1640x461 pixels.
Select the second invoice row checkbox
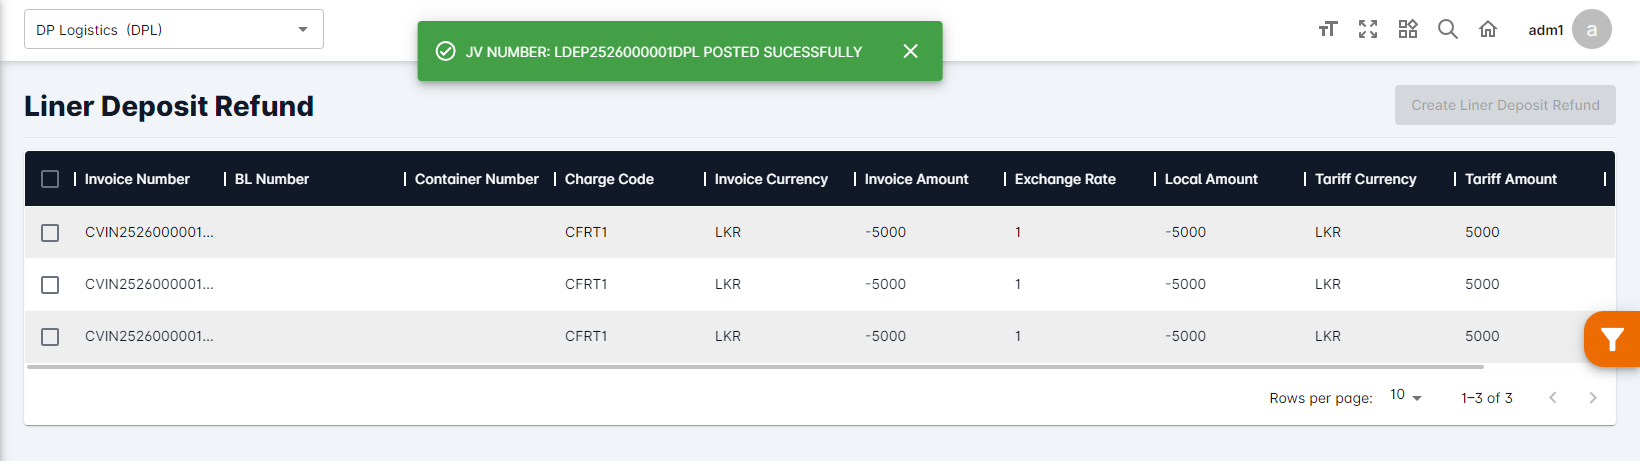tap(50, 285)
